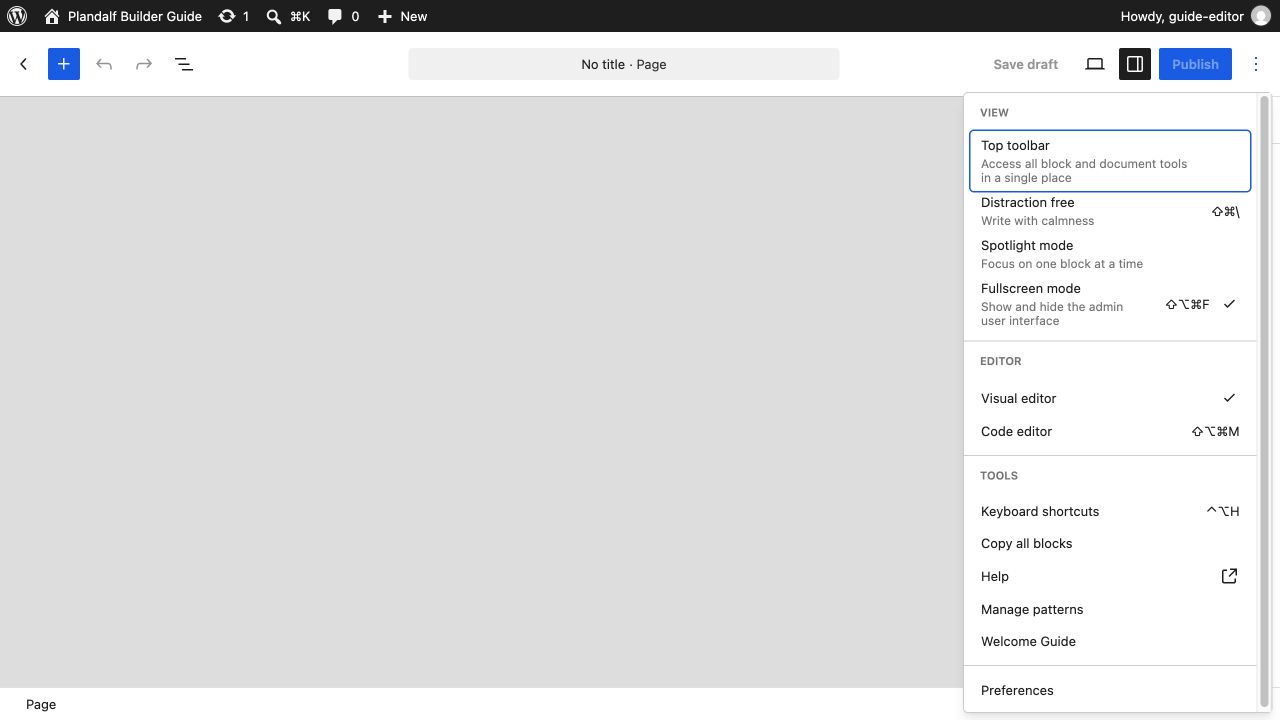
Task: Open Keyboard shortcuts
Action: [x=1110, y=511]
